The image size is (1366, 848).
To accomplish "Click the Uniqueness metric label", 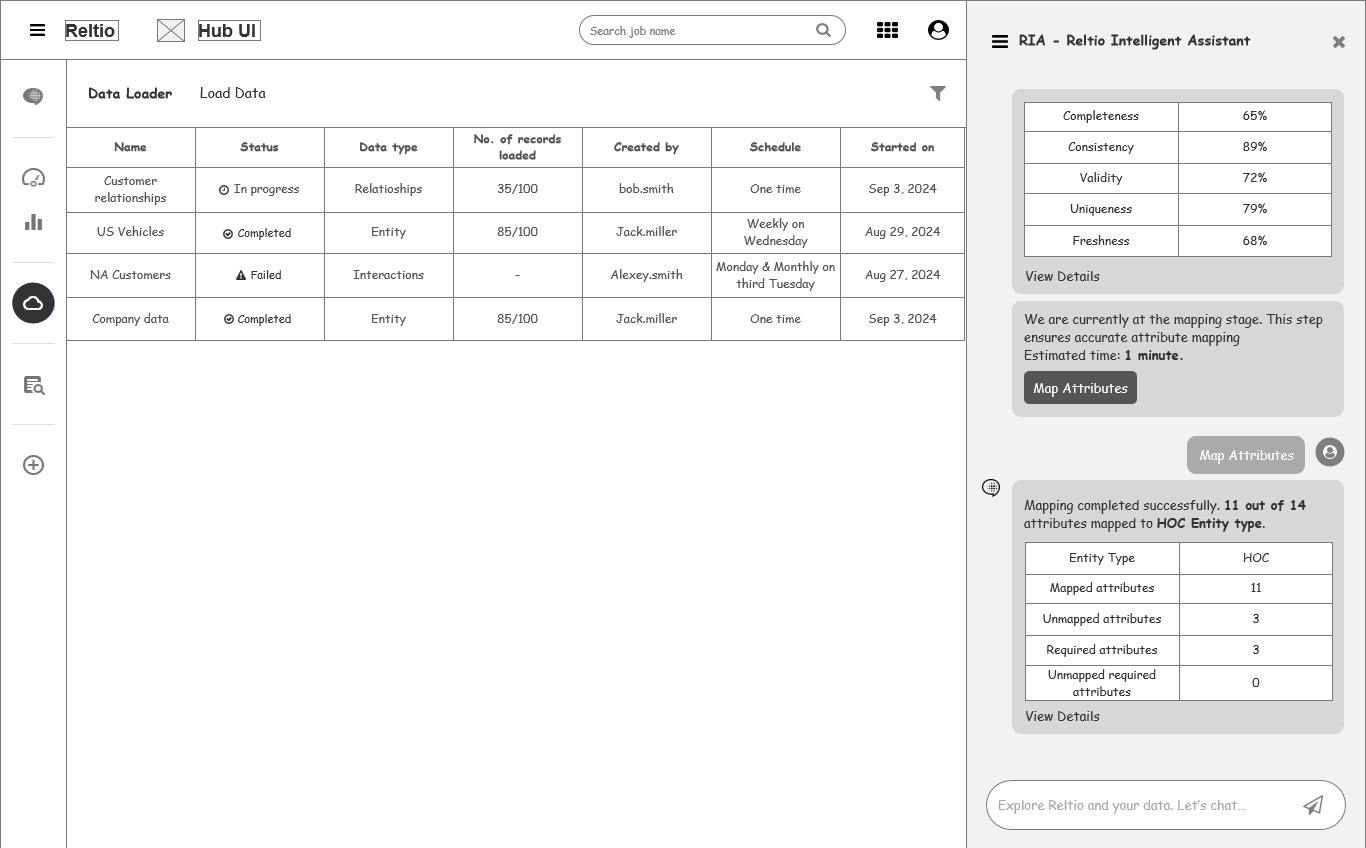I will [x=1101, y=209].
